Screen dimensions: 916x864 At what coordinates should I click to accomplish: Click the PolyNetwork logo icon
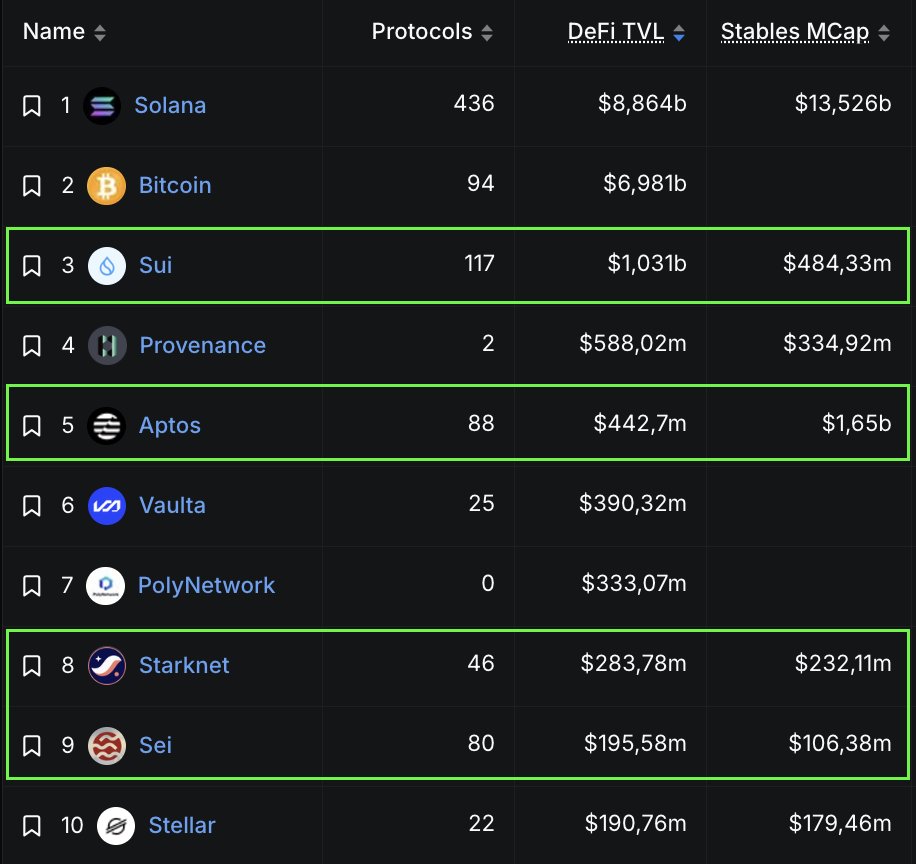(106, 585)
